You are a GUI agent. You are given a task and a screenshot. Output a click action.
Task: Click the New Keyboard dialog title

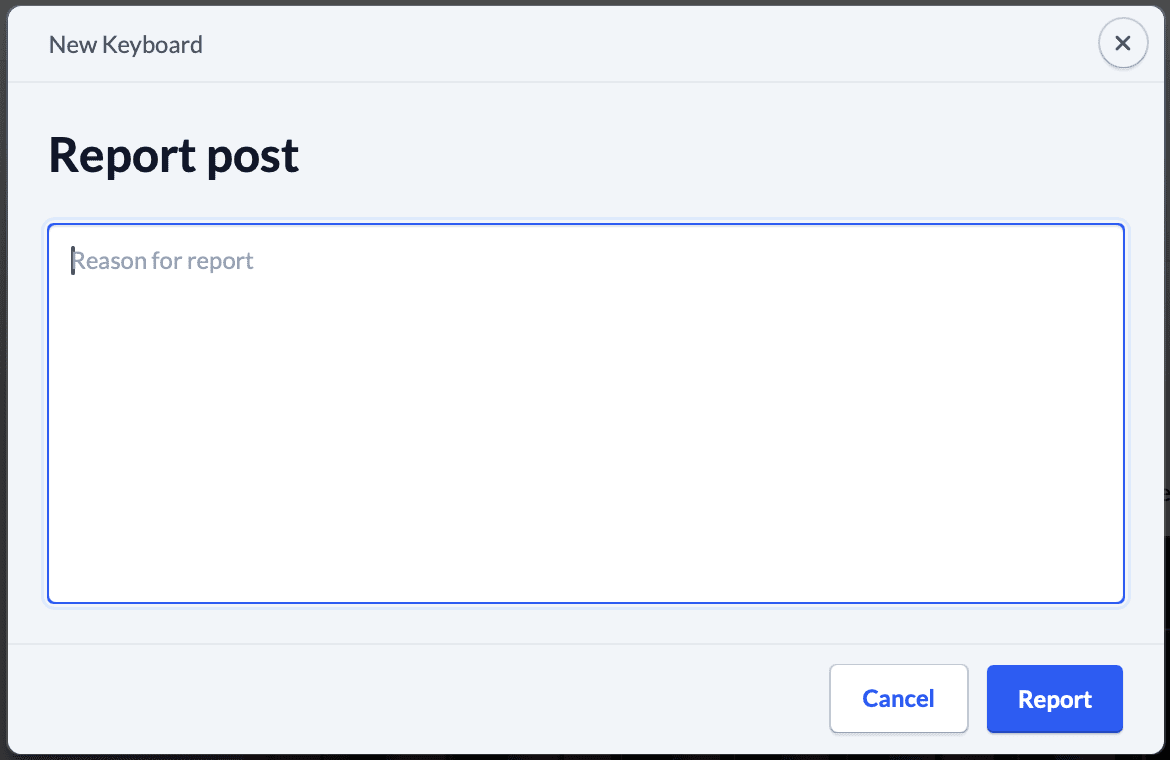pos(125,45)
